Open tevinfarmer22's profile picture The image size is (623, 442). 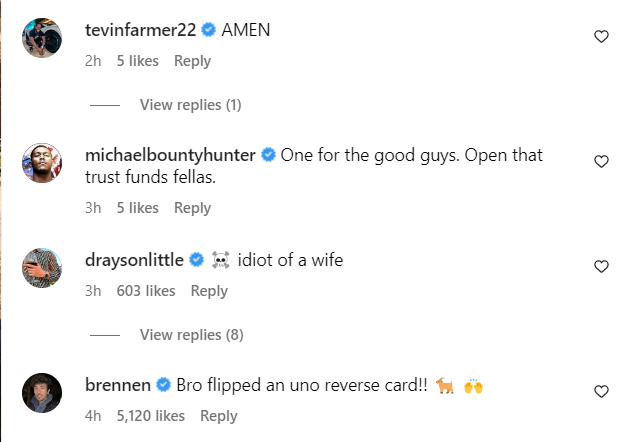point(43,38)
